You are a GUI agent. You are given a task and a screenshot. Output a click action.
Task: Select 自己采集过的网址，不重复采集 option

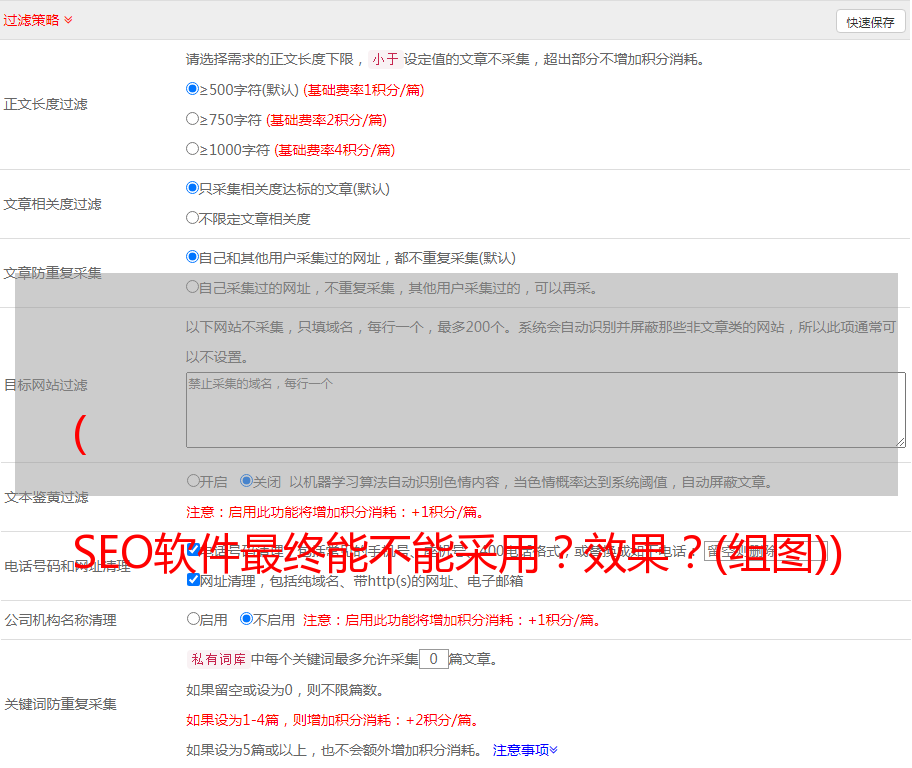pyautogui.click(x=192, y=286)
